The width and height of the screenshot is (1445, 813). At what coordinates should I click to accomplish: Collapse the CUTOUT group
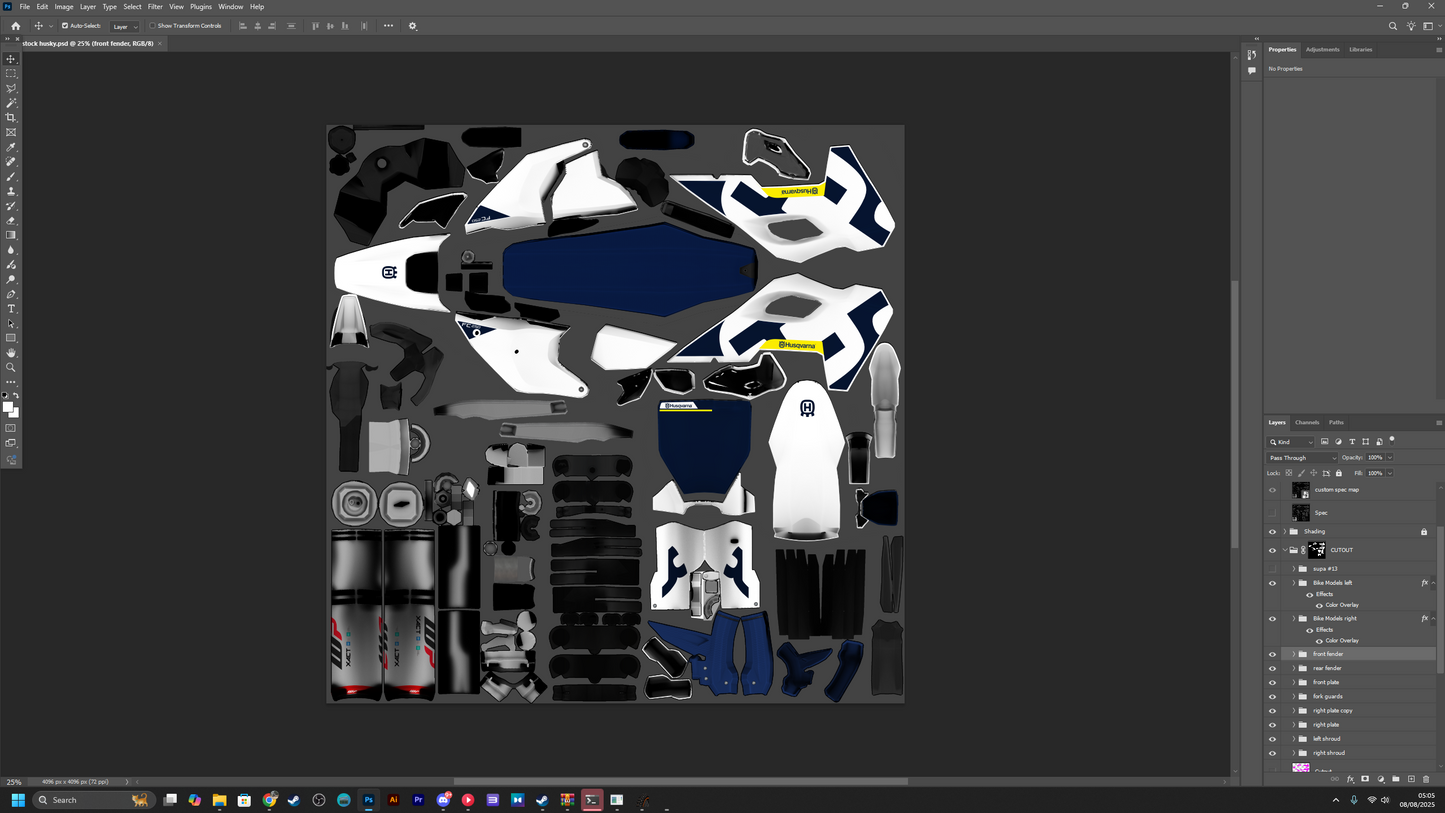click(1285, 549)
